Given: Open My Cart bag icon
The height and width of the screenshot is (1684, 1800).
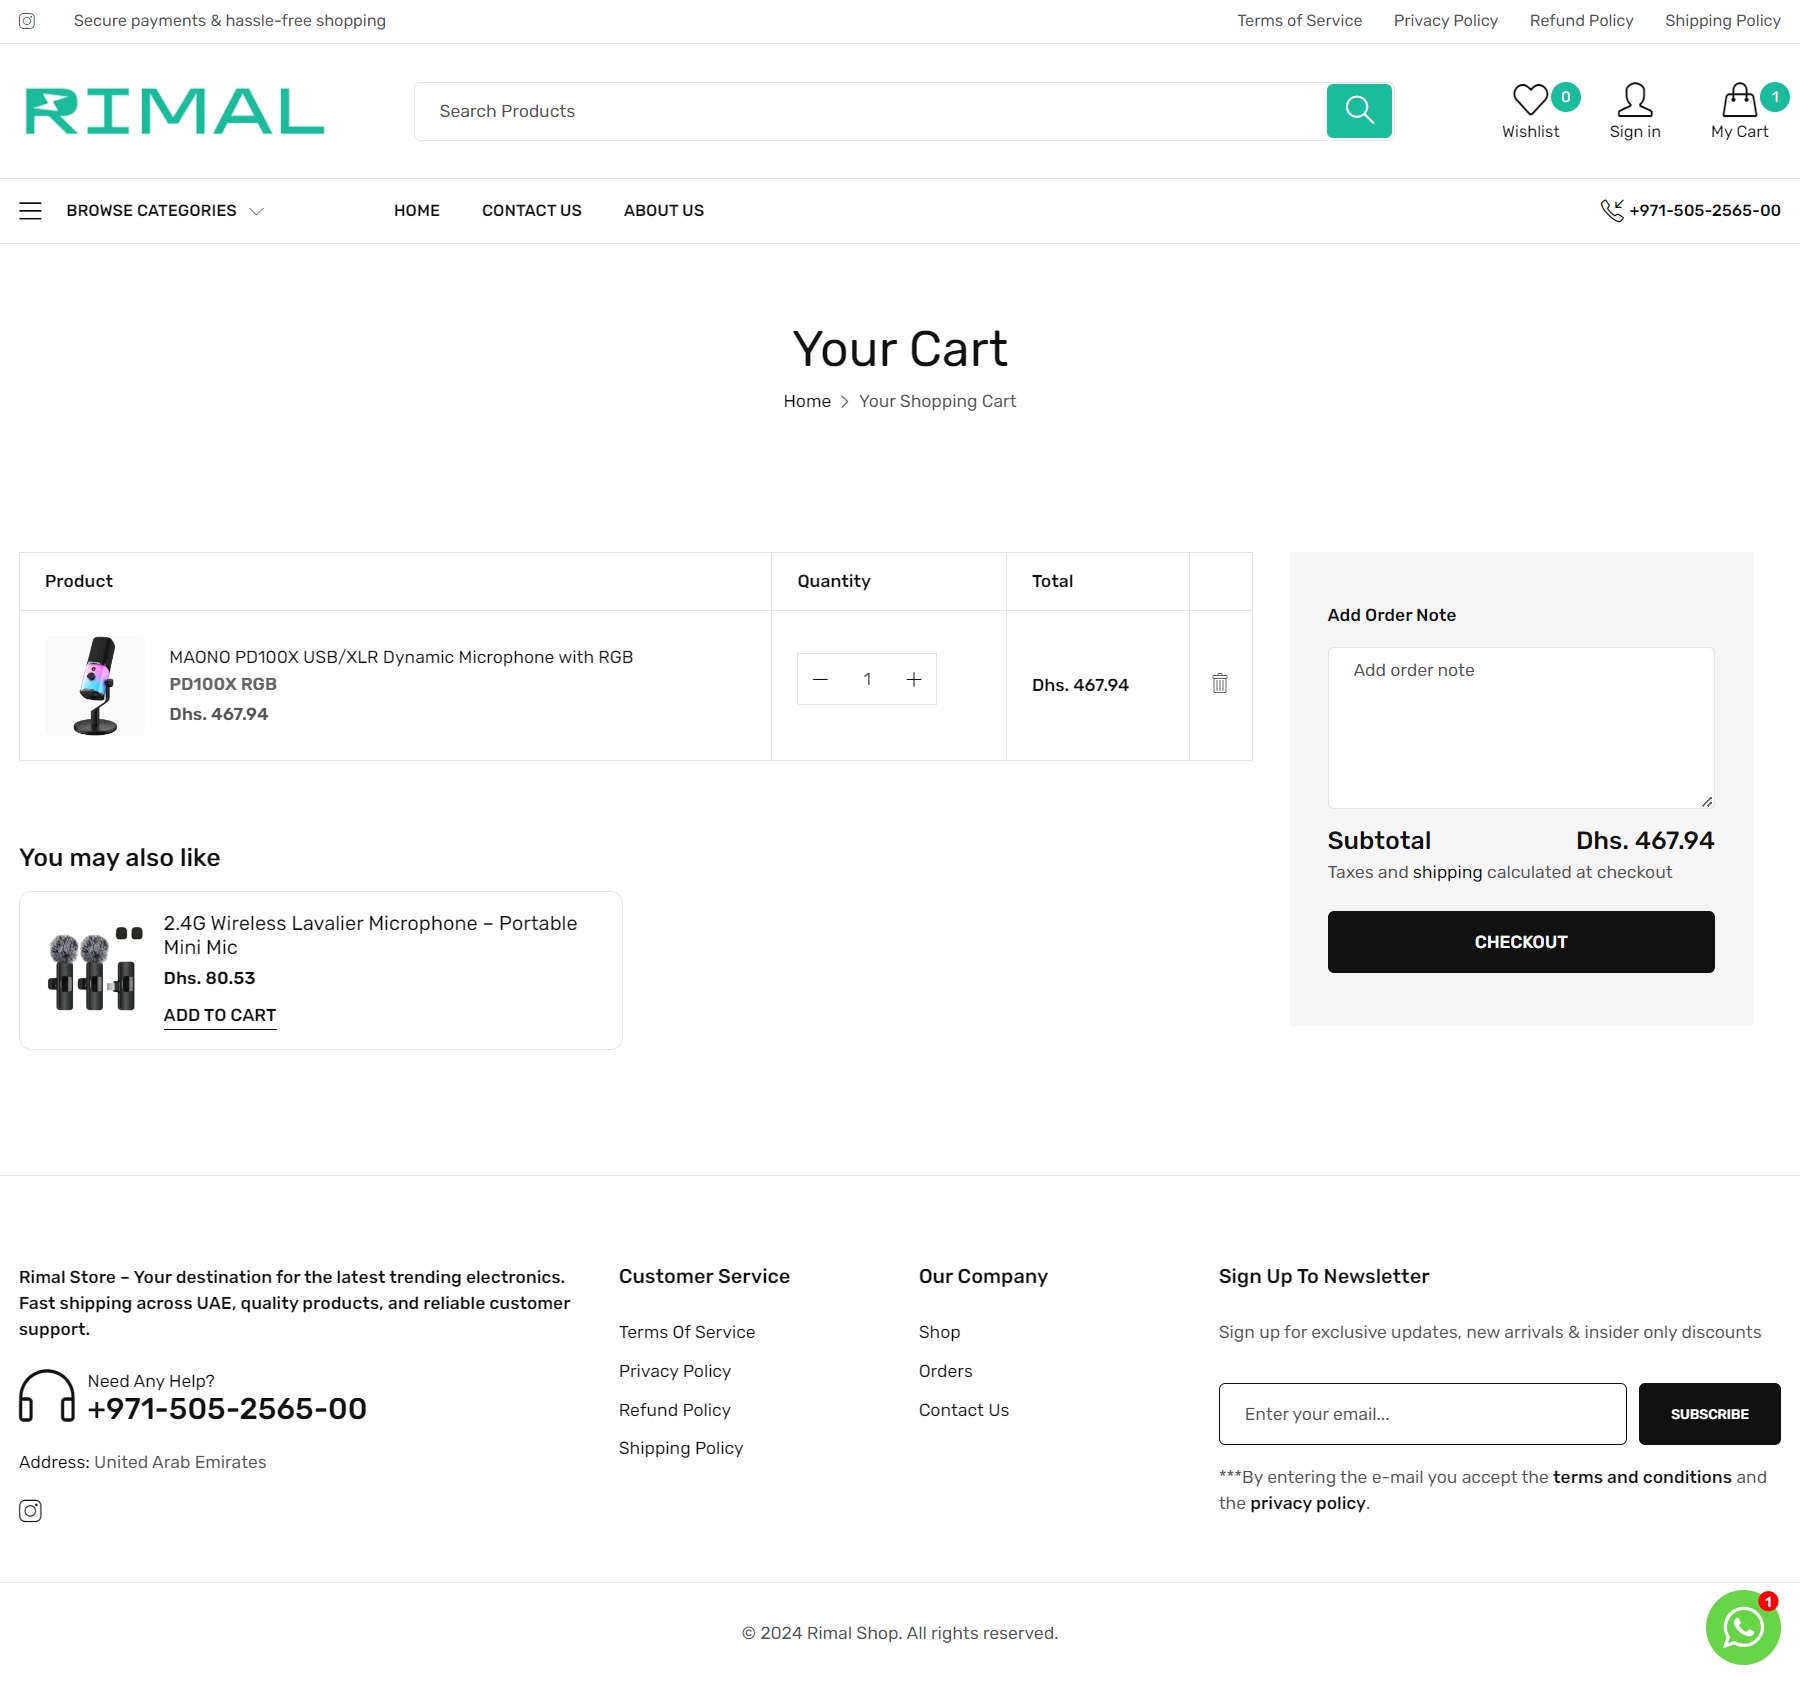Looking at the screenshot, I should (1739, 101).
